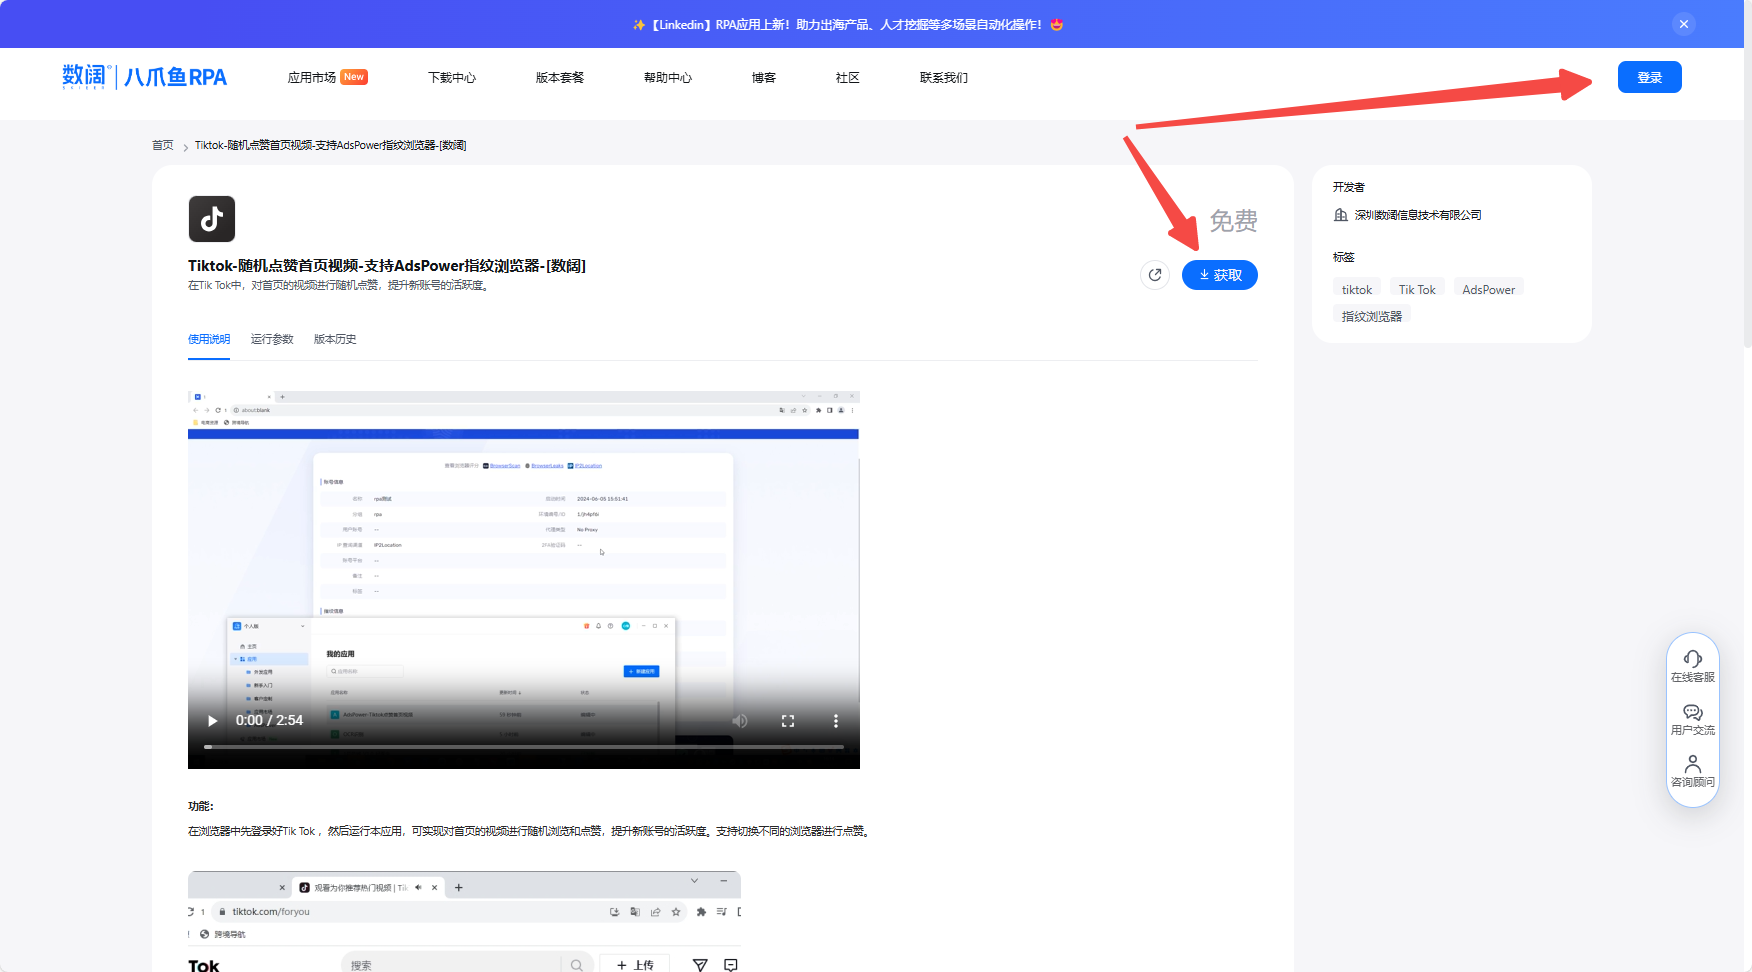Open 咨询顾问 consultant widget
The image size is (1752, 972).
[1693, 771]
